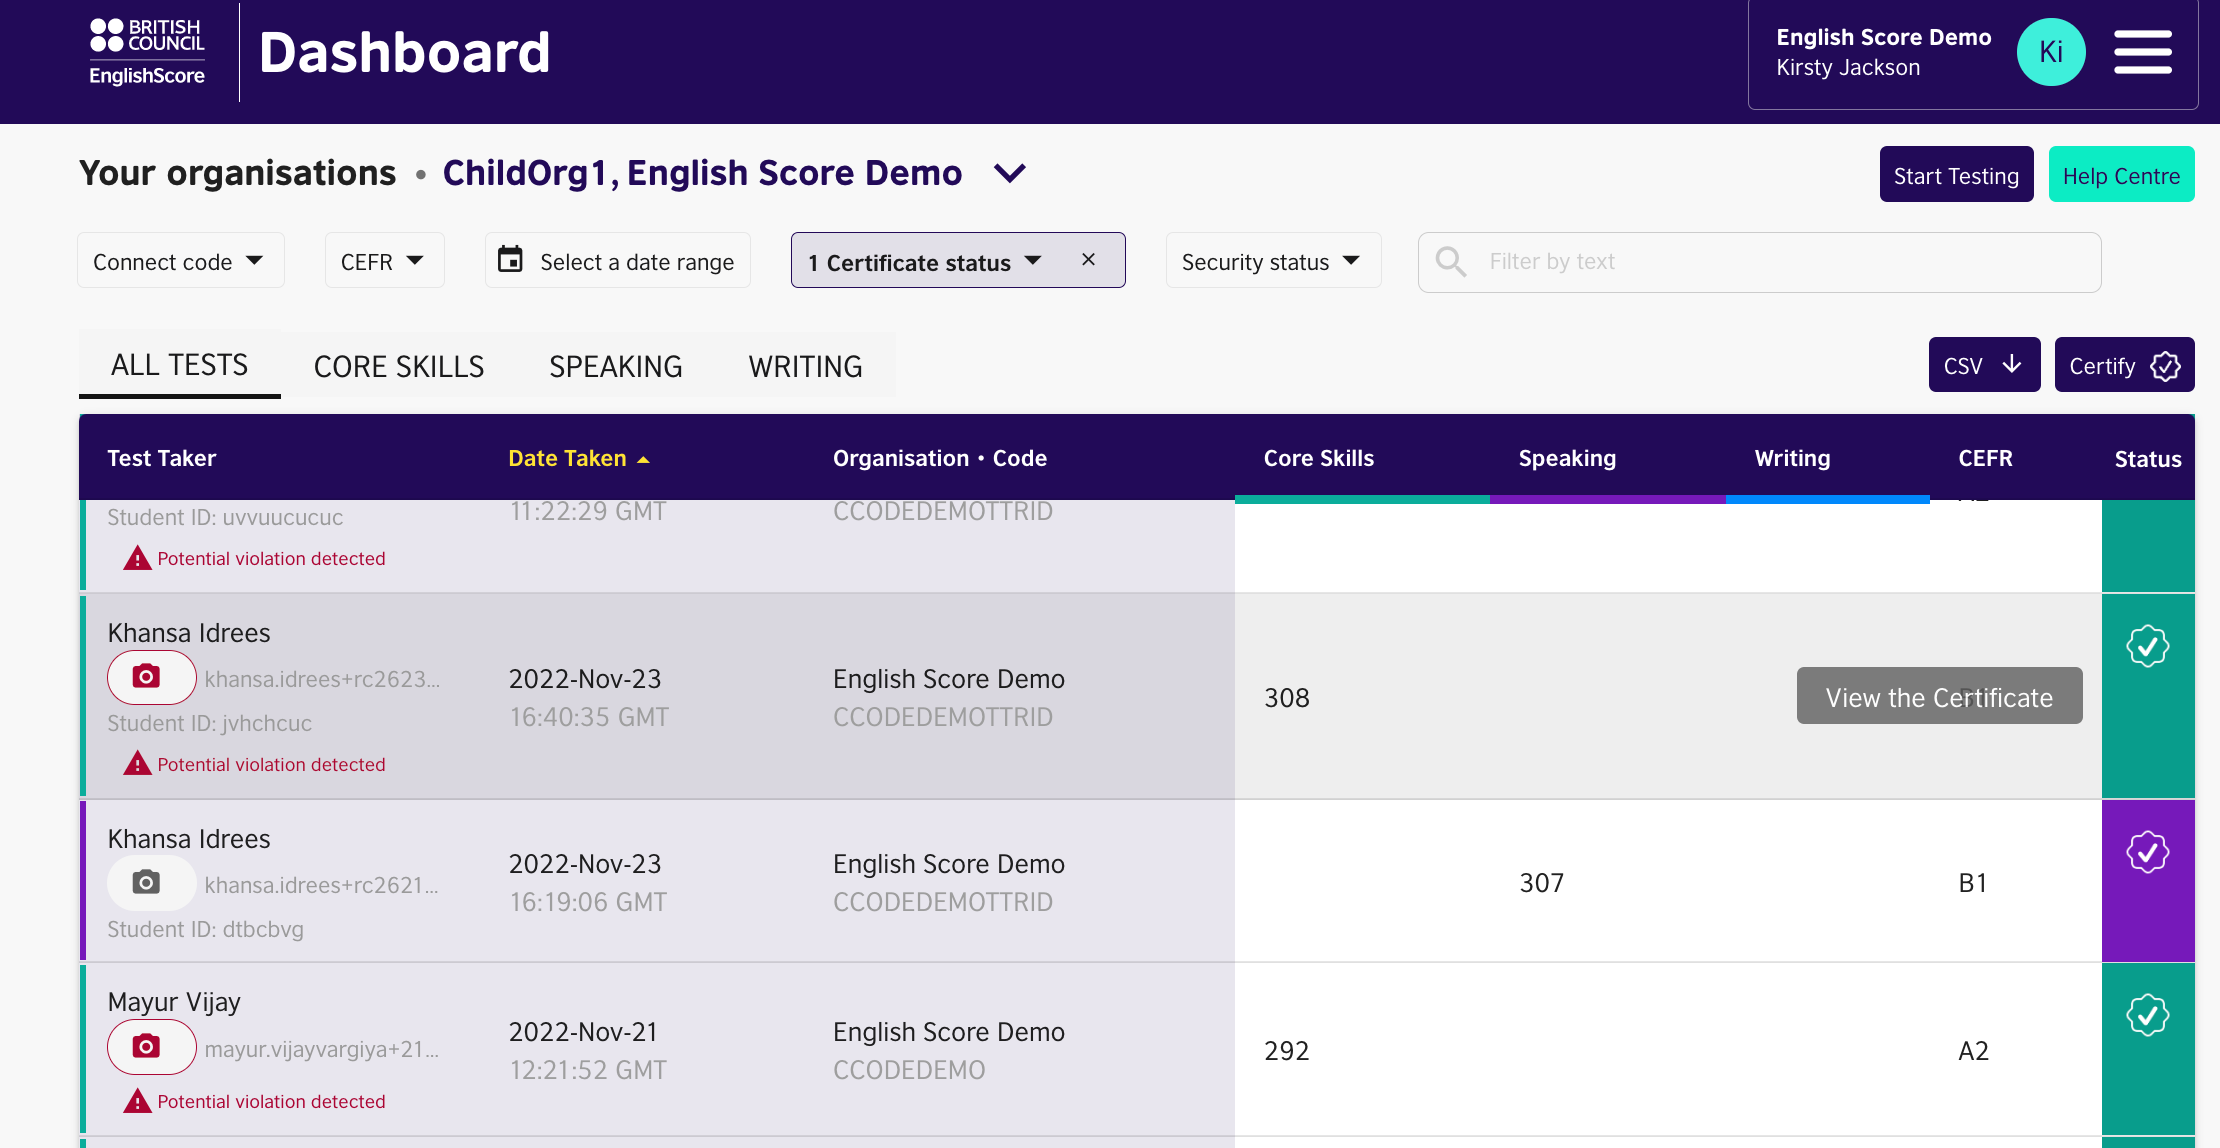Switch to the SPEAKING tab
Screen dimensions: 2220x1148
(x=616, y=367)
